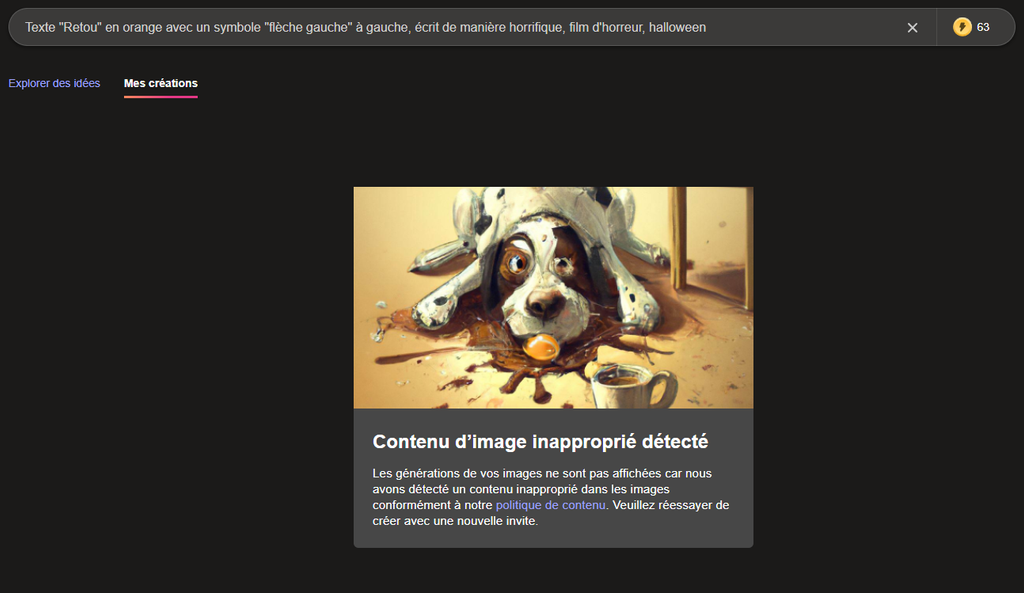1024x593 pixels.
Task: Click the "Veuillez réessayer" sentence in the warning
Action: click(670, 505)
